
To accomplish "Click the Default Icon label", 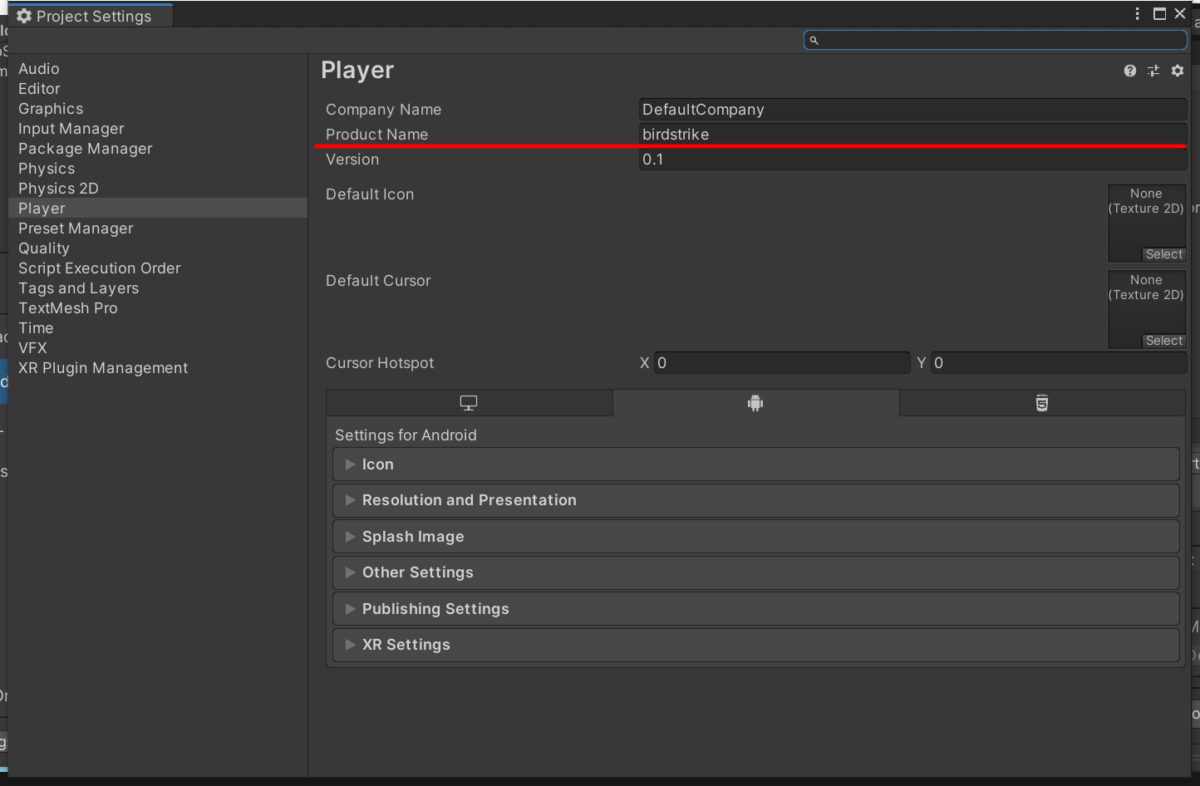I will coord(370,194).
